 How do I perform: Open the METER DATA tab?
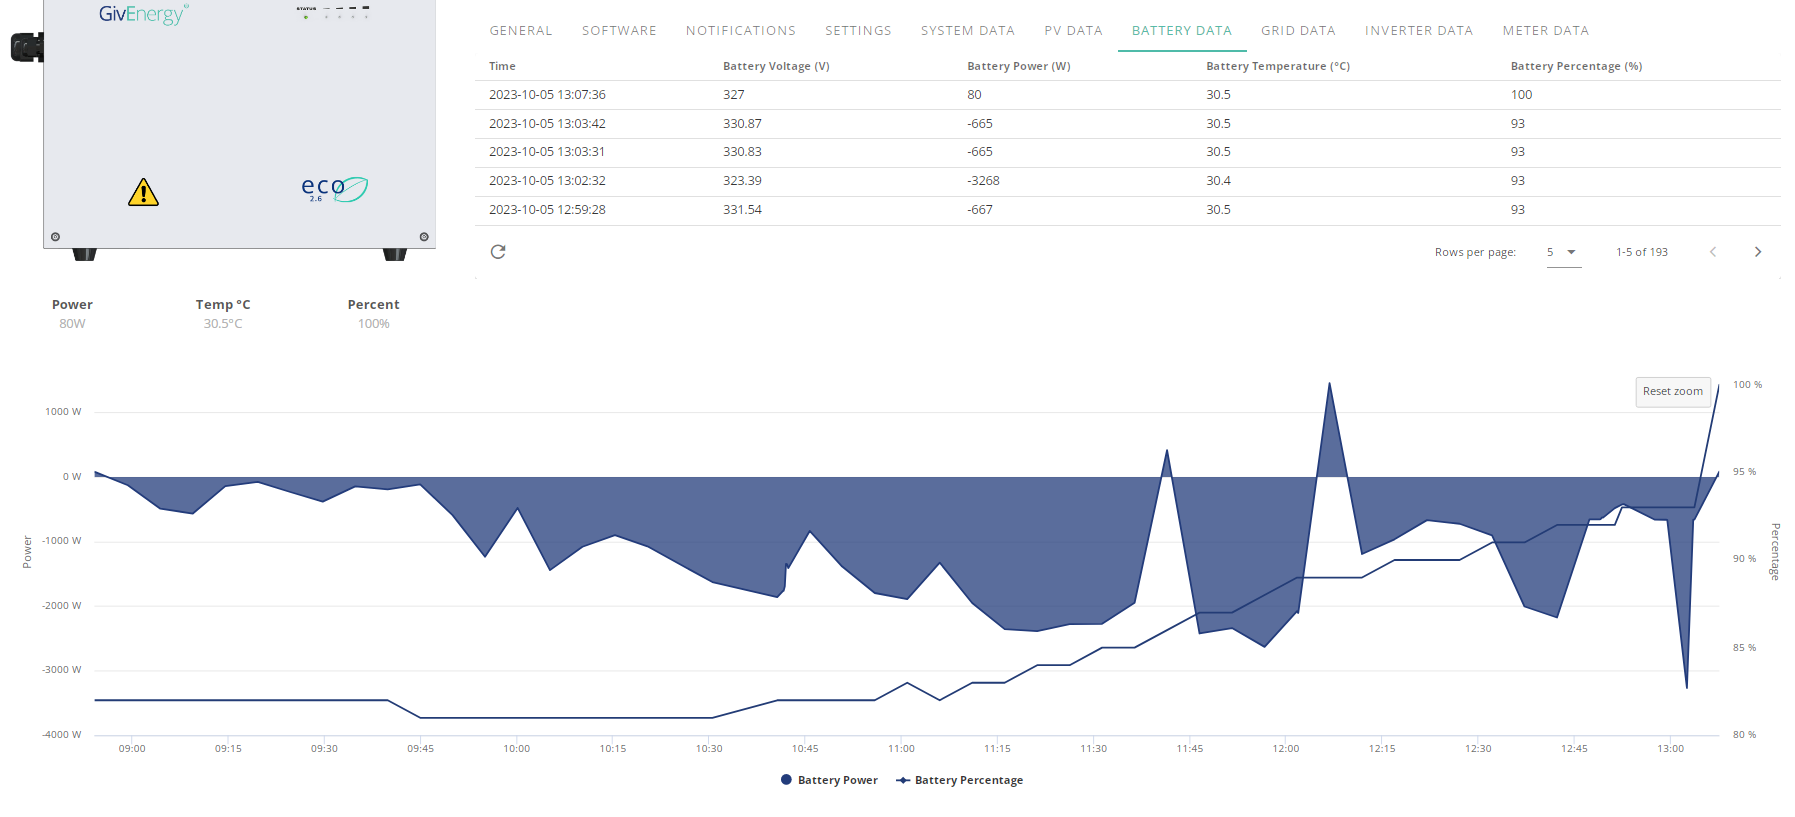click(x=1545, y=31)
